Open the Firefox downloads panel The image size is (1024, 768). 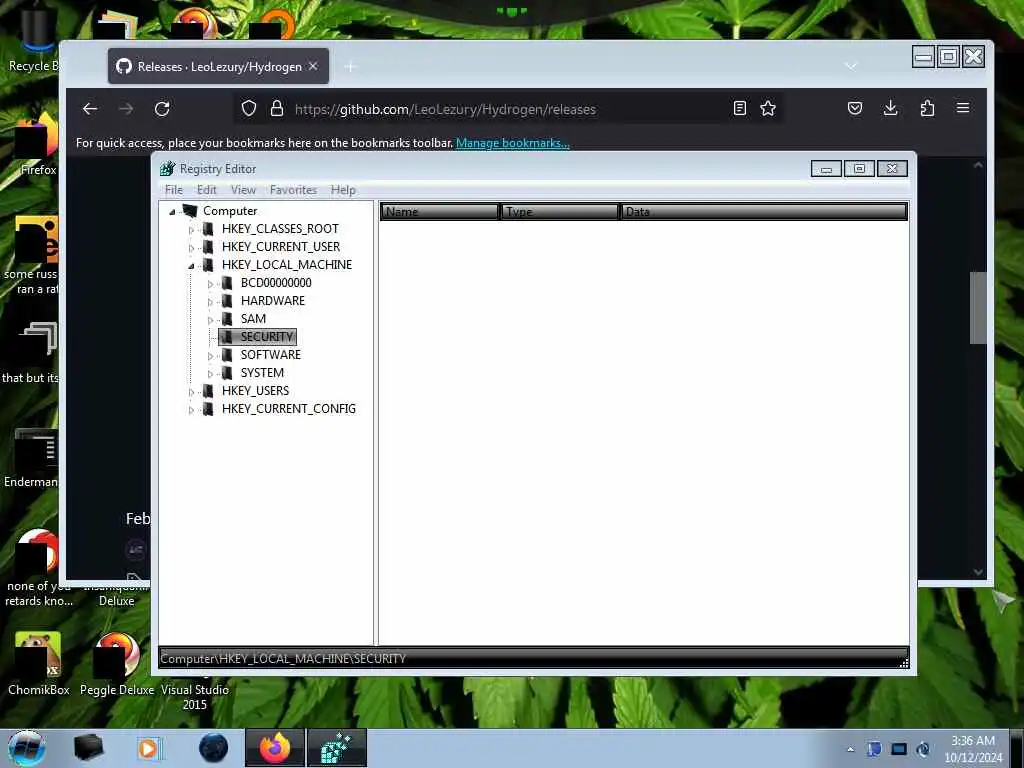891,108
